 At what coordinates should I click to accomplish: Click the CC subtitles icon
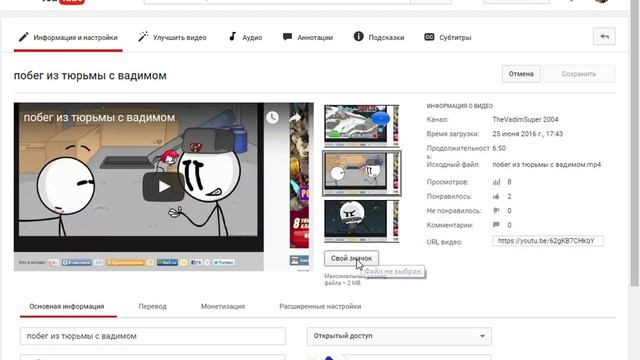pyautogui.click(x=429, y=37)
